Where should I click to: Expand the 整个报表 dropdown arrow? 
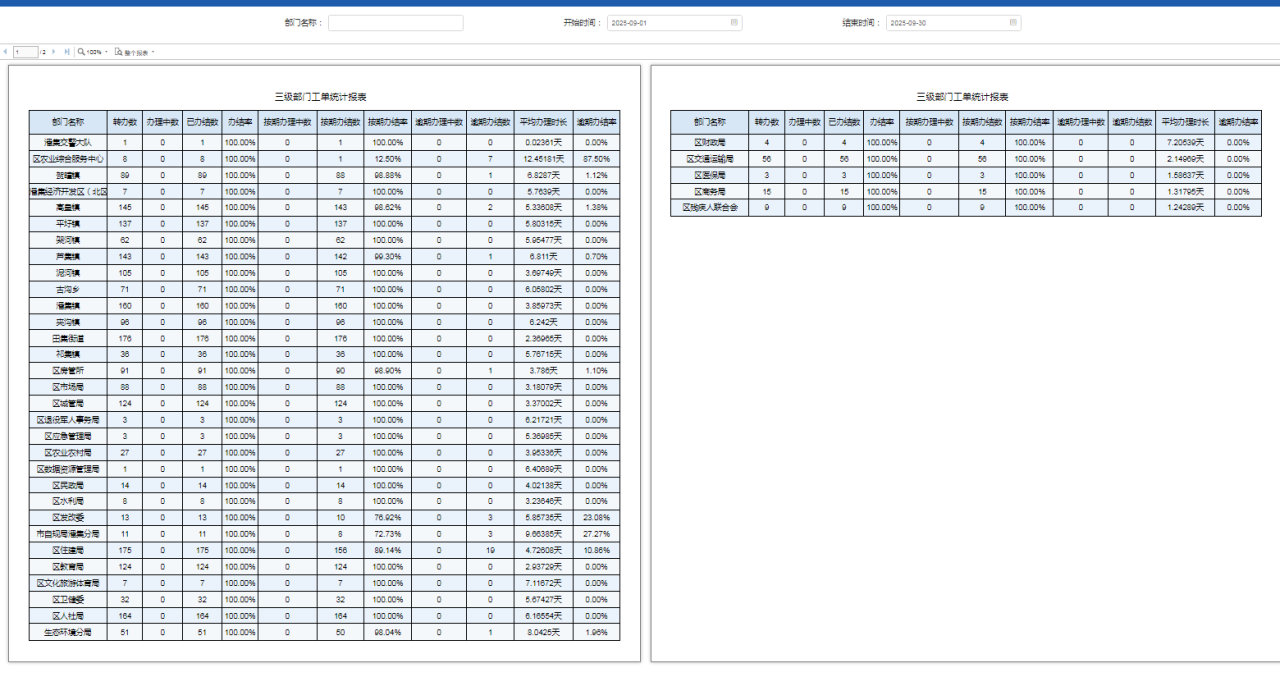[x=153, y=51]
